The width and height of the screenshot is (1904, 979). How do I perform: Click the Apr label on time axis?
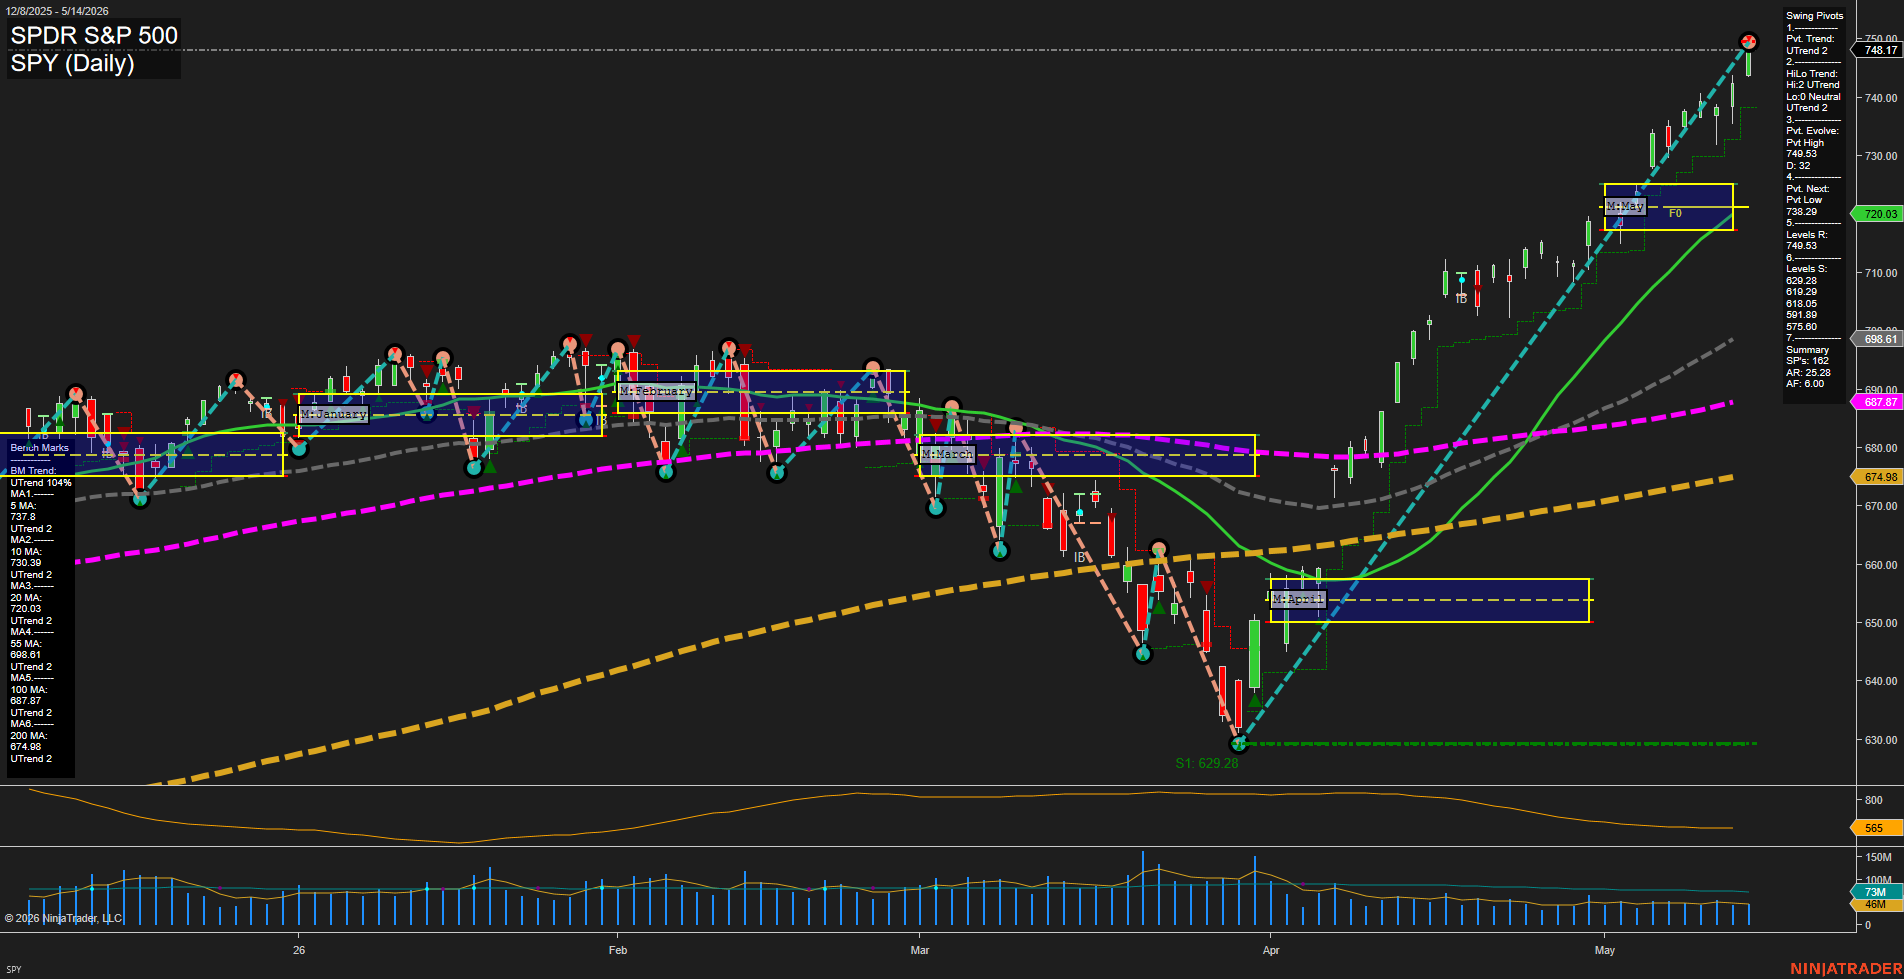[1271, 950]
